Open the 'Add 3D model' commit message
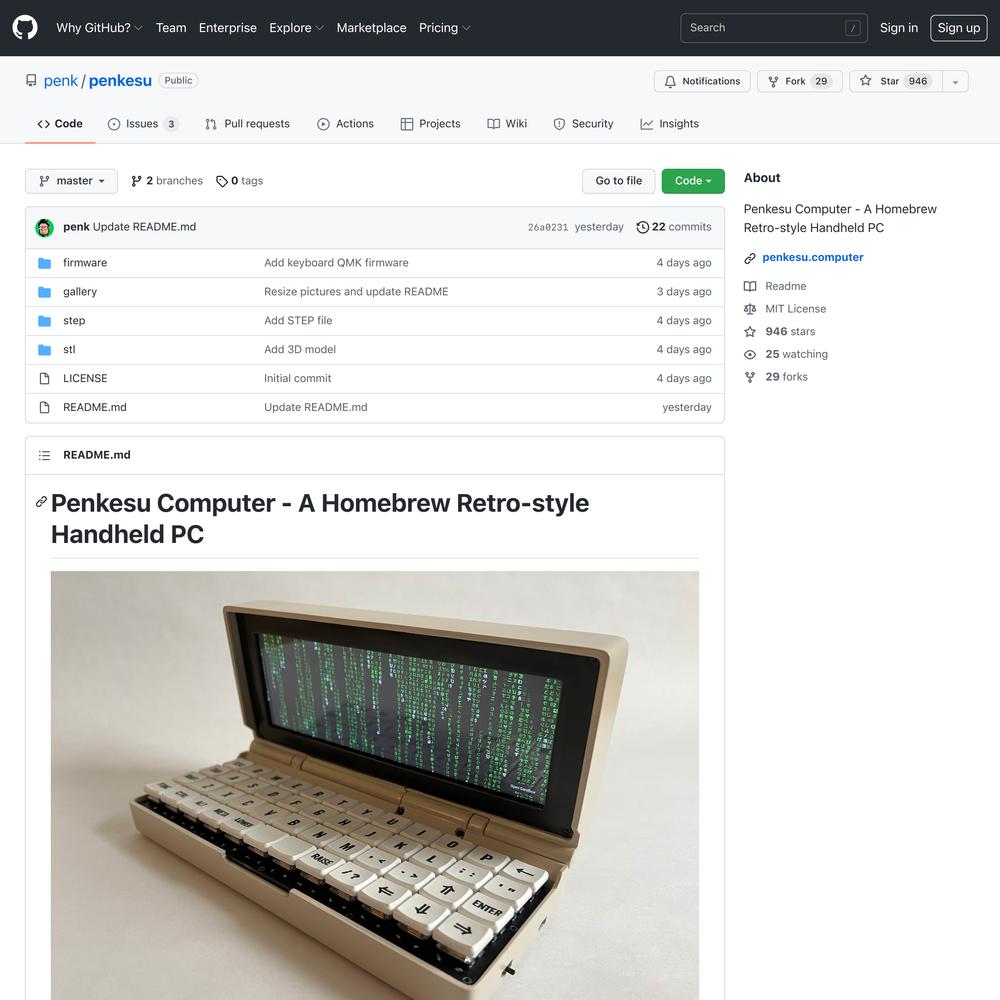1000x1000 pixels. pyautogui.click(x=300, y=349)
